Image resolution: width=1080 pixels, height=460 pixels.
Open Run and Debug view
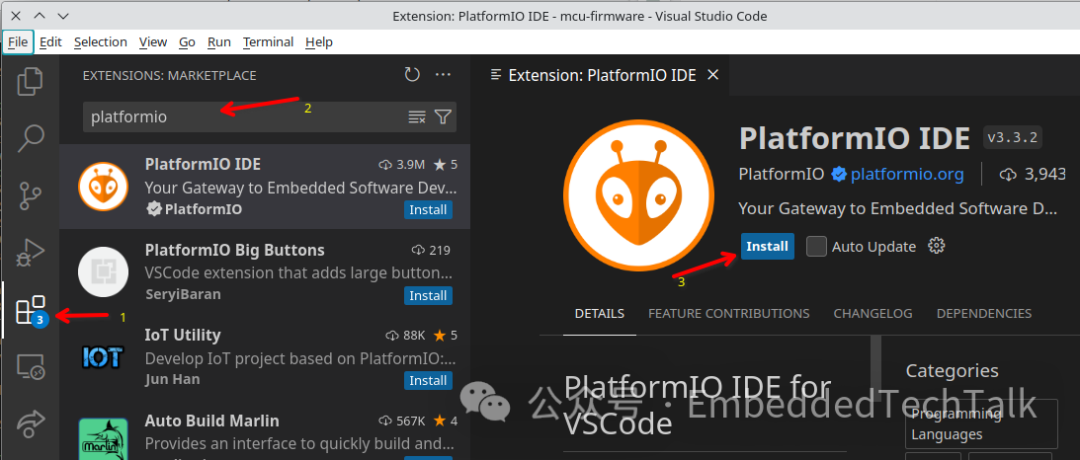31,253
